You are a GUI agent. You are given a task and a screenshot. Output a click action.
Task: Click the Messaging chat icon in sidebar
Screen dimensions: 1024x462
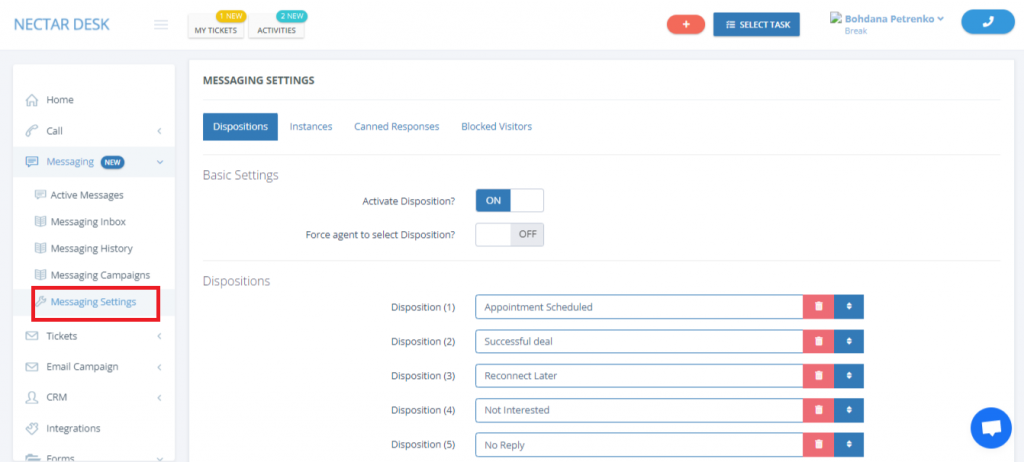click(31, 162)
